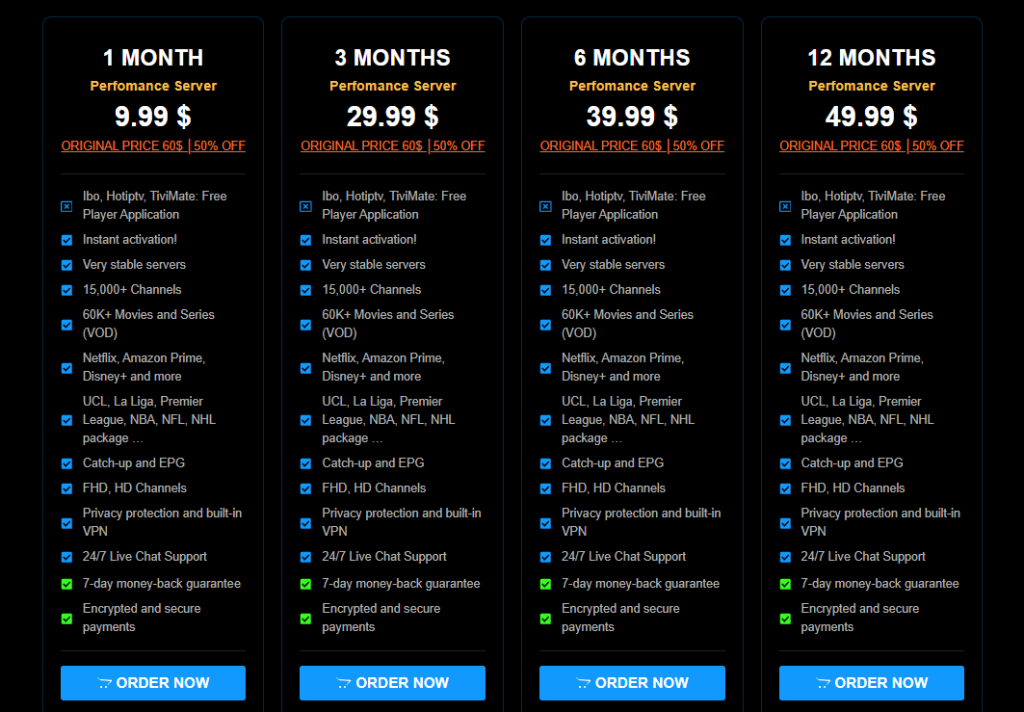Click the green check beside Encrypted payments in 12 Months plan
This screenshot has height=712, width=1024.
785,618
